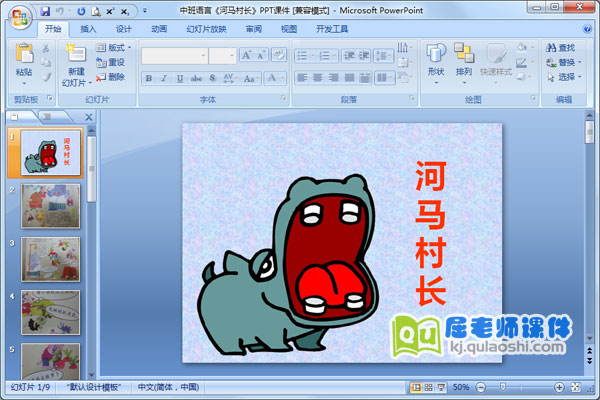Image resolution: width=600 pixels, height=400 pixels.
Task: Zoom in with the plus button
Action: coord(559,388)
